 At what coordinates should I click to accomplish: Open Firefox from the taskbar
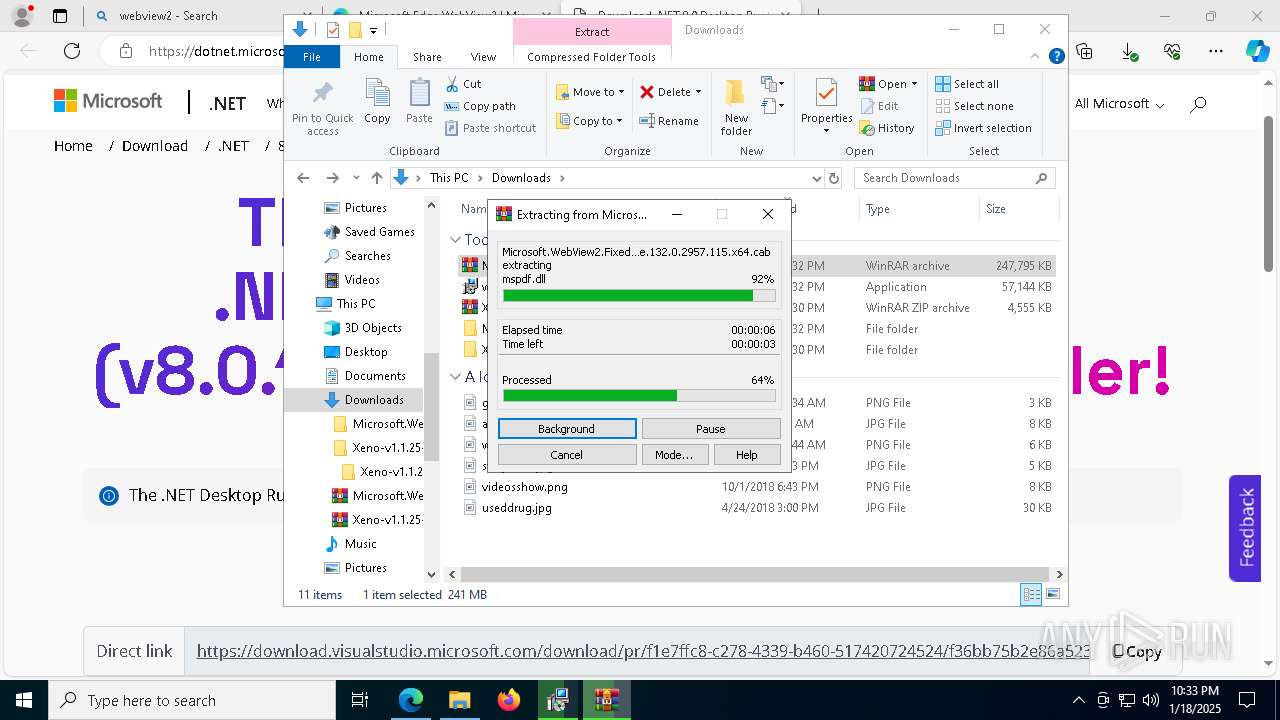[x=509, y=700]
